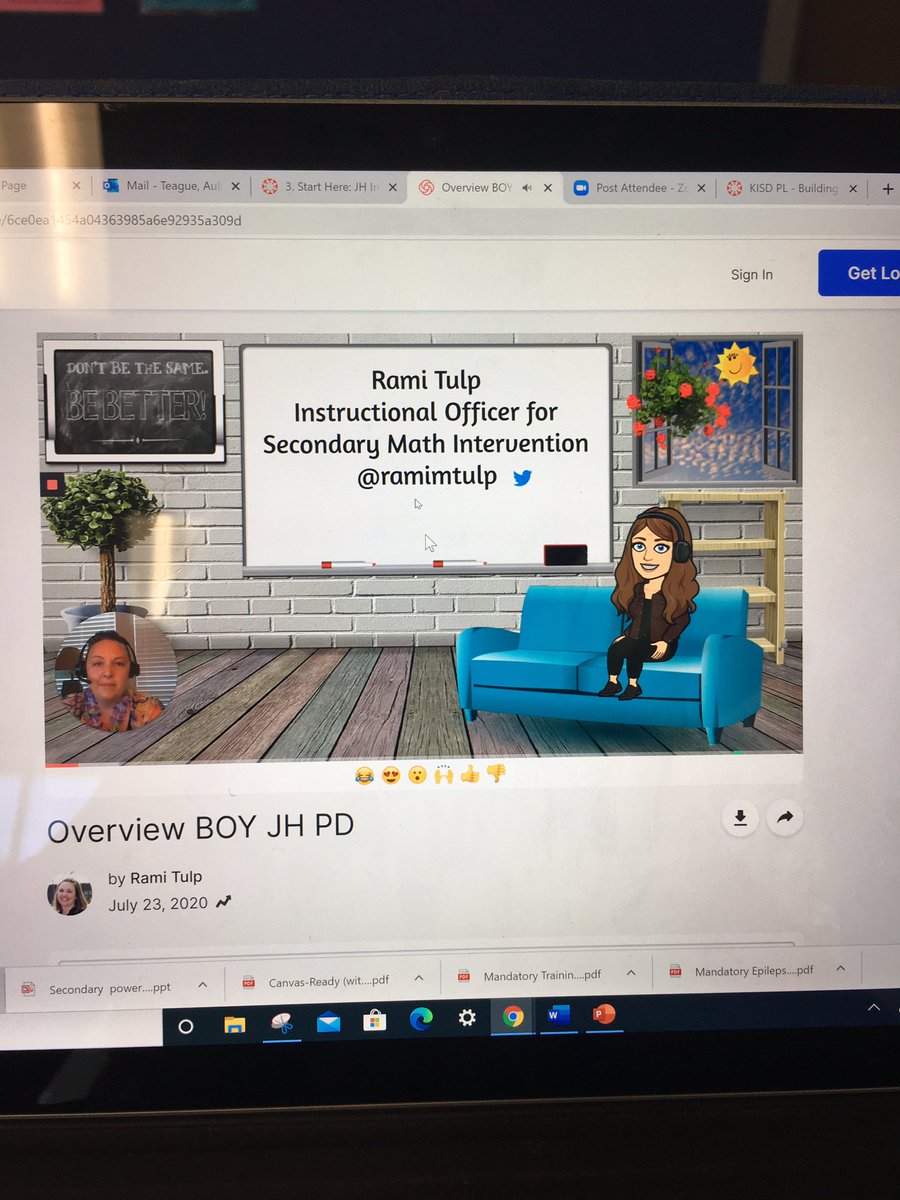
Task: React with the thumbs up emoji
Action: coord(469,773)
